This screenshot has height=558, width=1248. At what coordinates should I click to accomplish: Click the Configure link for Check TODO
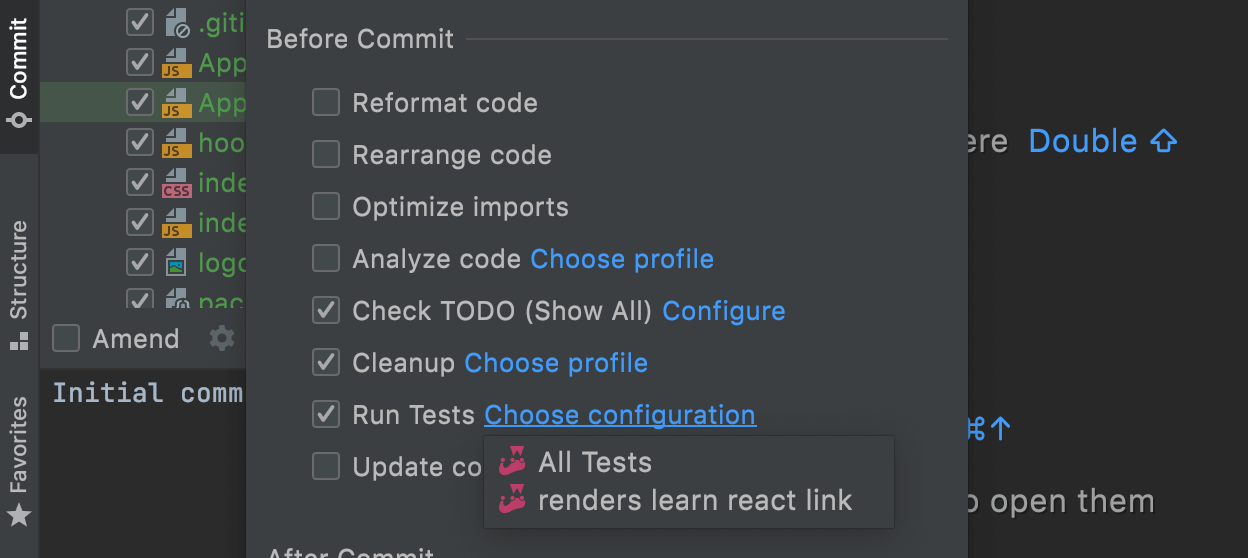click(724, 311)
